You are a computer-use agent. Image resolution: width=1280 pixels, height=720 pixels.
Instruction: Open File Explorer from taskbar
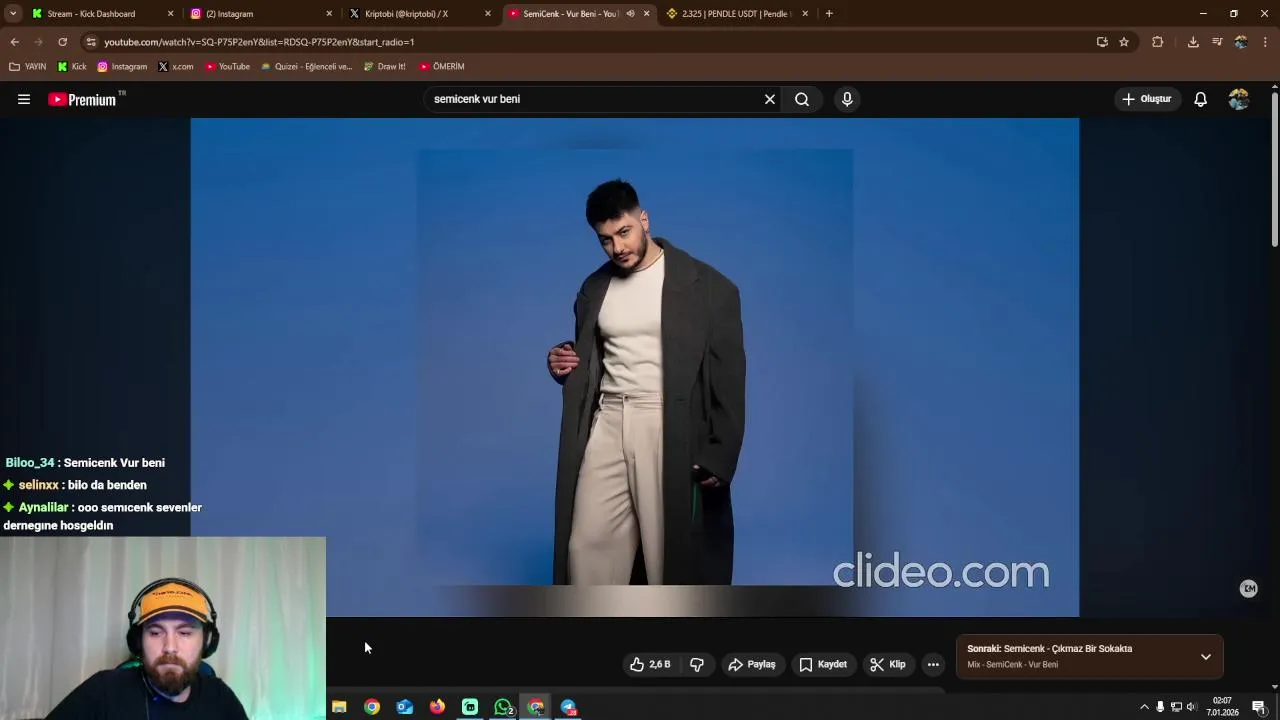(x=339, y=707)
